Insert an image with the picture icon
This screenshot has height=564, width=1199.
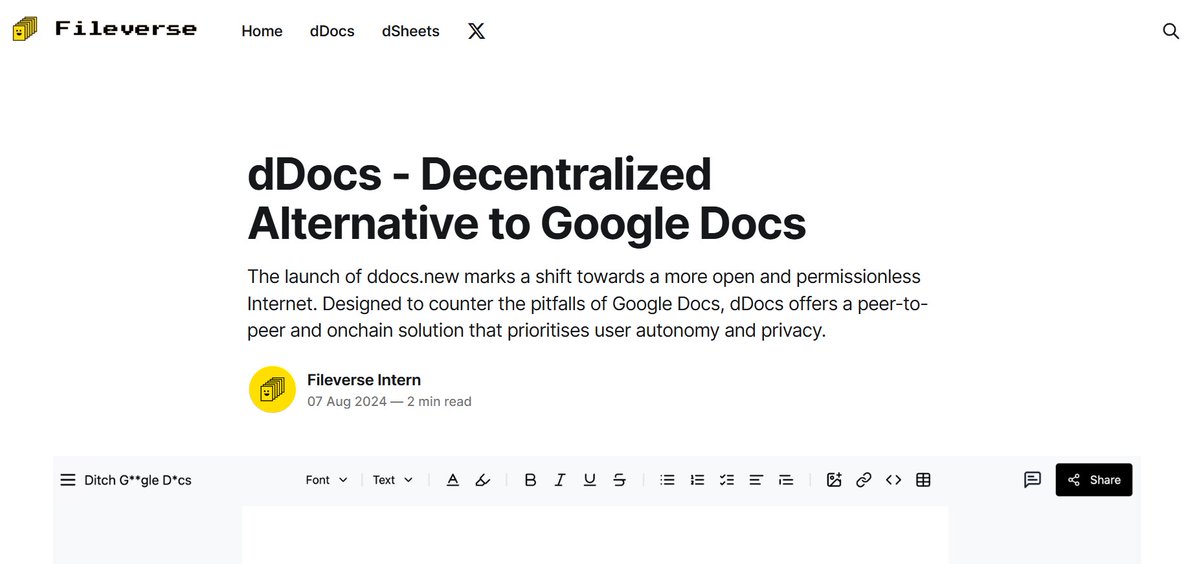click(x=834, y=480)
